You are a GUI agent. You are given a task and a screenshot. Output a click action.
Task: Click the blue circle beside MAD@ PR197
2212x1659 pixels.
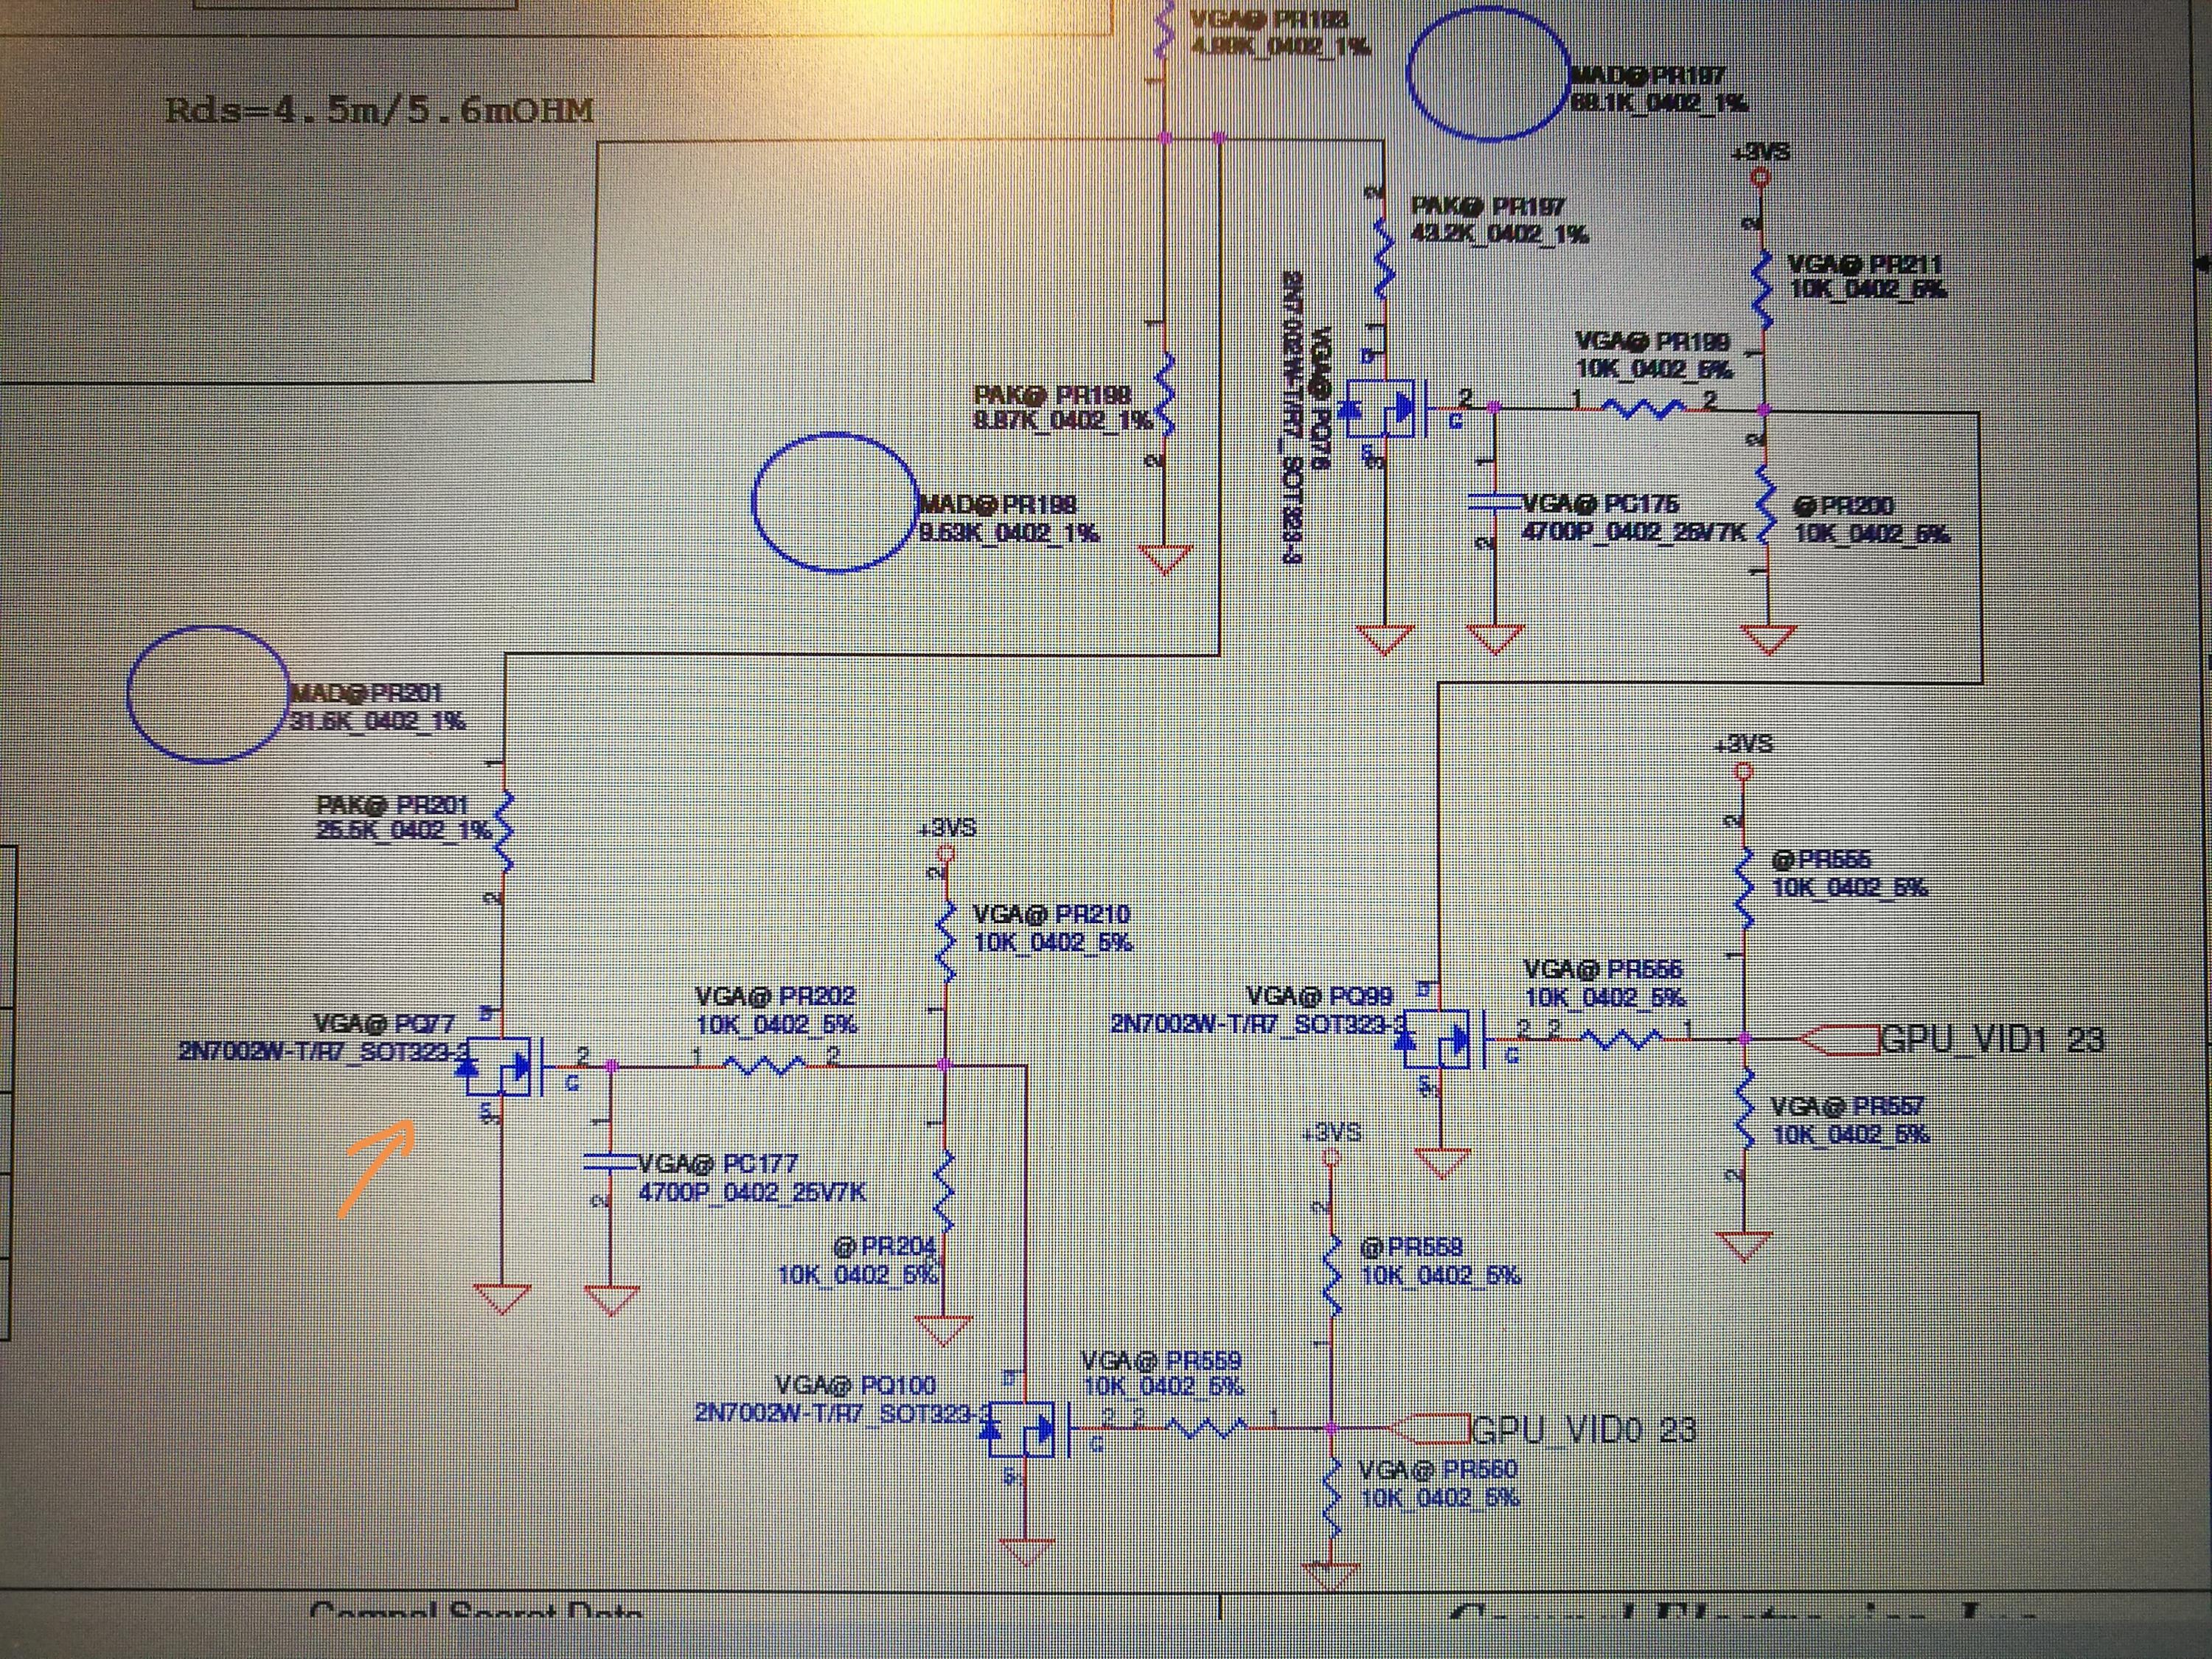pyautogui.click(x=1487, y=72)
